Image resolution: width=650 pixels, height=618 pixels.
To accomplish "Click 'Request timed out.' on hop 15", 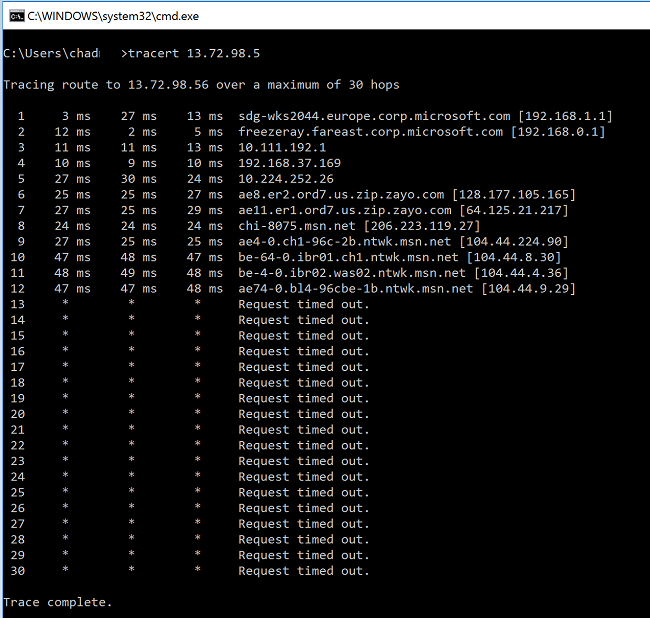I will tap(303, 336).
